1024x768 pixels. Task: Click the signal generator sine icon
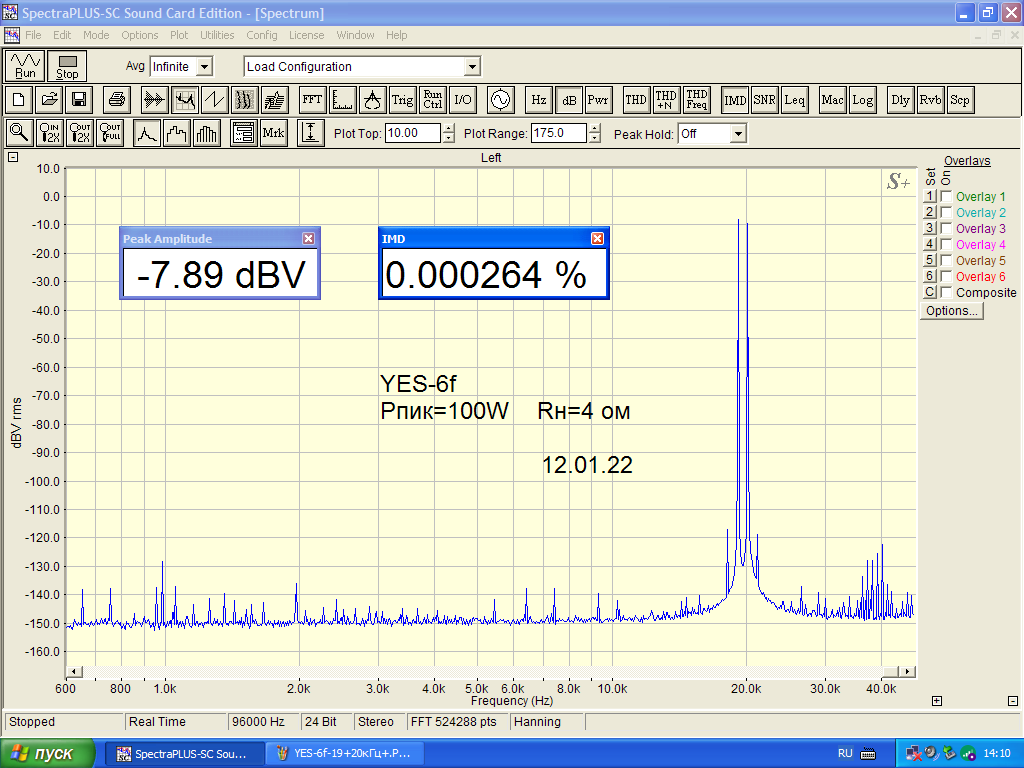[499, 100]
